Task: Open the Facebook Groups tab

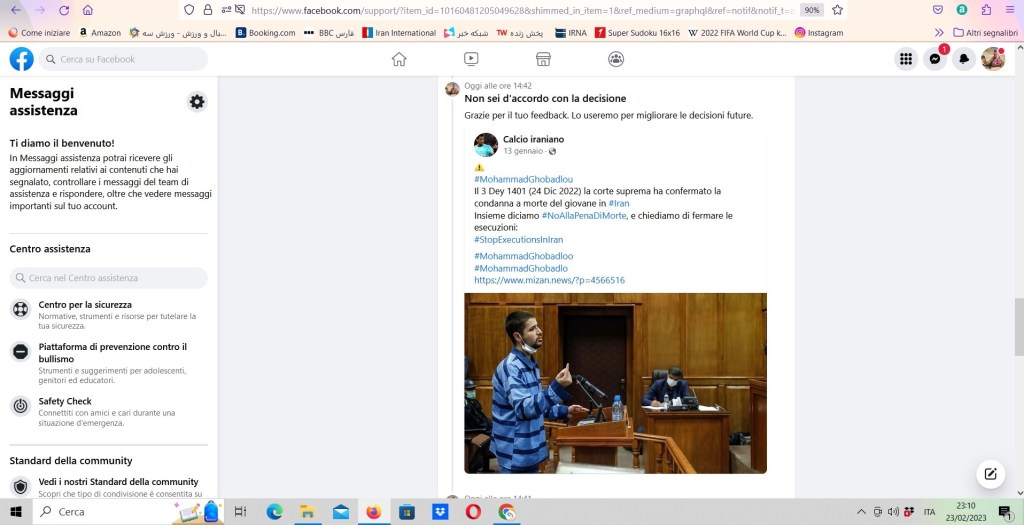Action: [616, 59]
